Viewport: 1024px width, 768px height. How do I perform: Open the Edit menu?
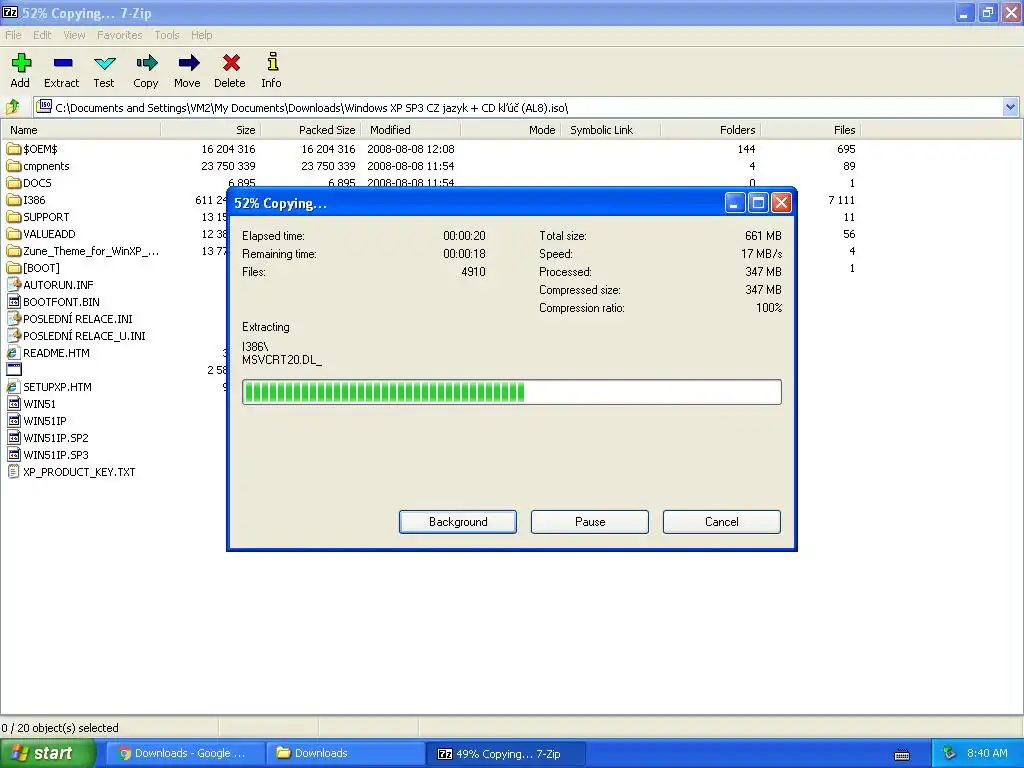(x=42, y=35)
